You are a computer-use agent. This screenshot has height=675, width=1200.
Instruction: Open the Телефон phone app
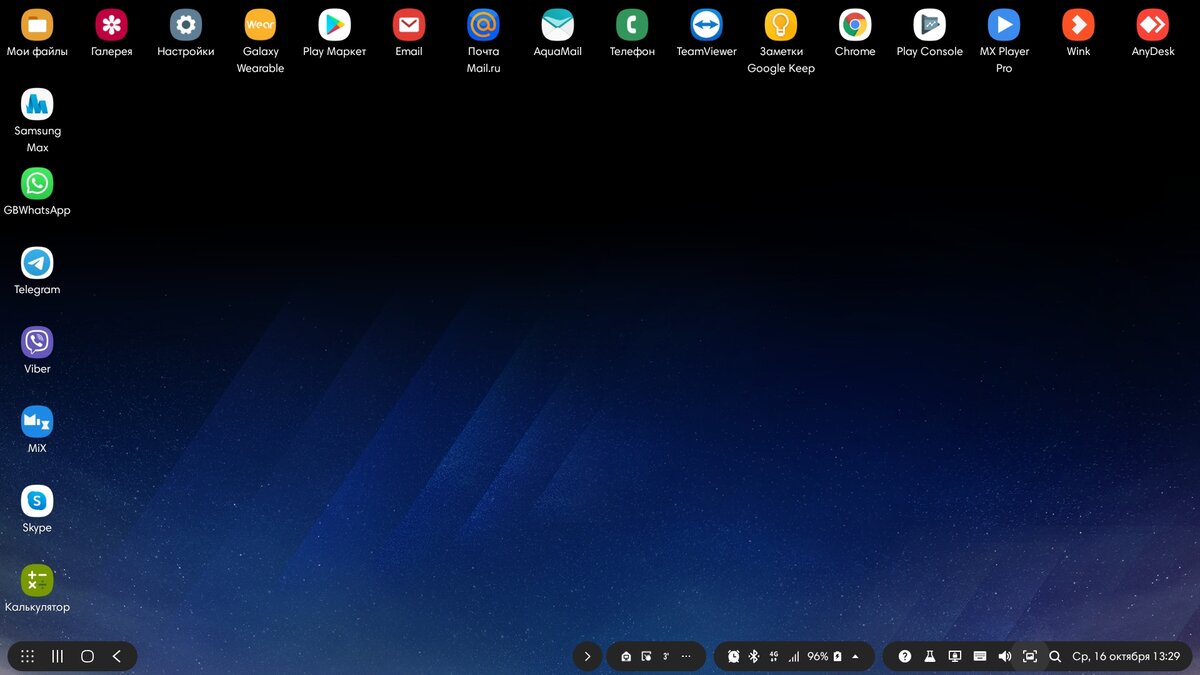(x=632, y=33)
